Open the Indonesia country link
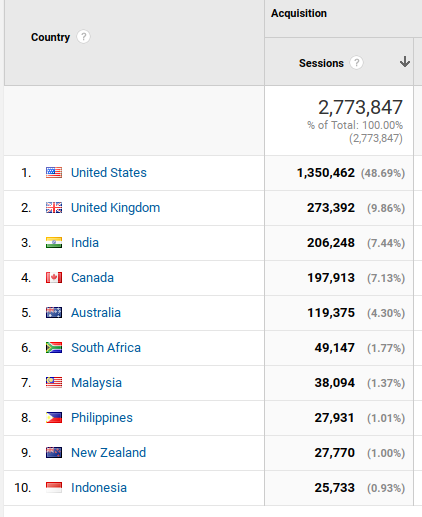Image resolution: width=422 pixels, height=517 pixels. [99, 488]
